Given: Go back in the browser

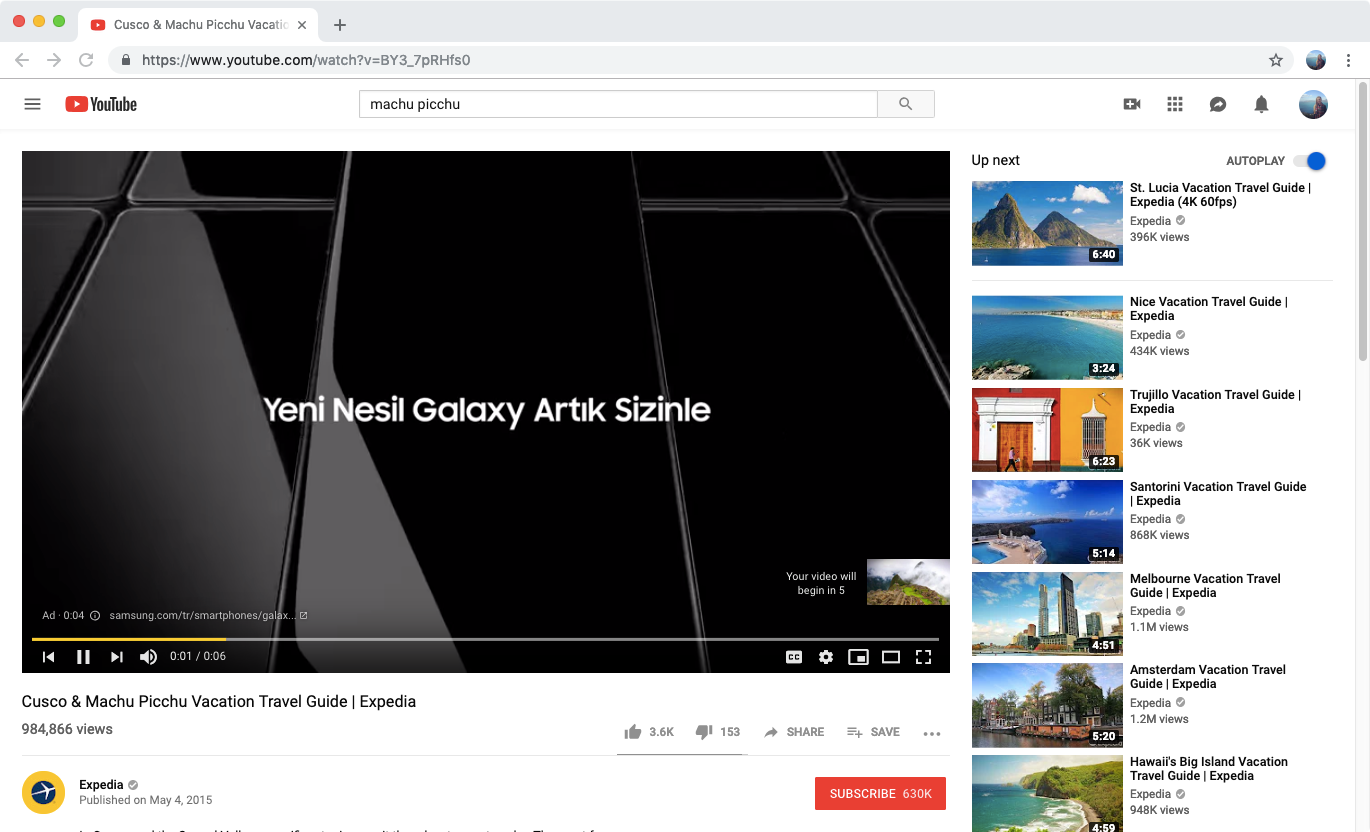Looking at the screenshot, I should pyautogui.click(x=22, y=60).
